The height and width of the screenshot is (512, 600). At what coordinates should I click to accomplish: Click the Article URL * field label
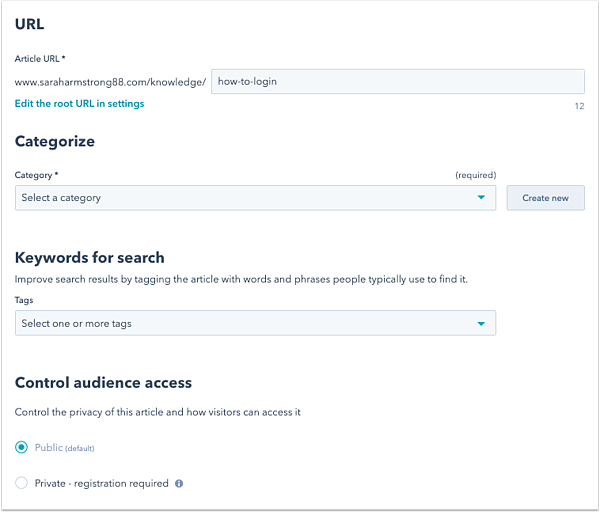pos(40,59)
